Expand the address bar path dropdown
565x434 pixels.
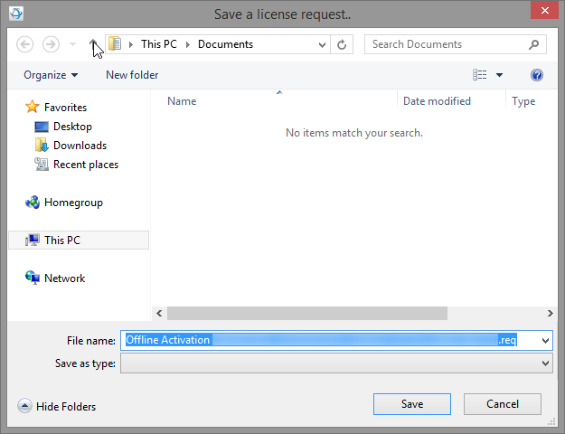point(322,45)
